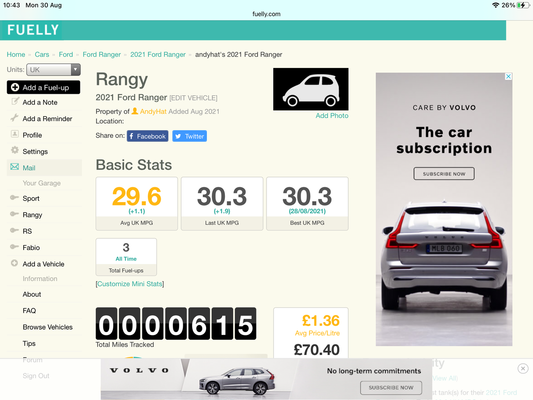Click the FUELLY logo
The image size is (533, 400).
33,30
